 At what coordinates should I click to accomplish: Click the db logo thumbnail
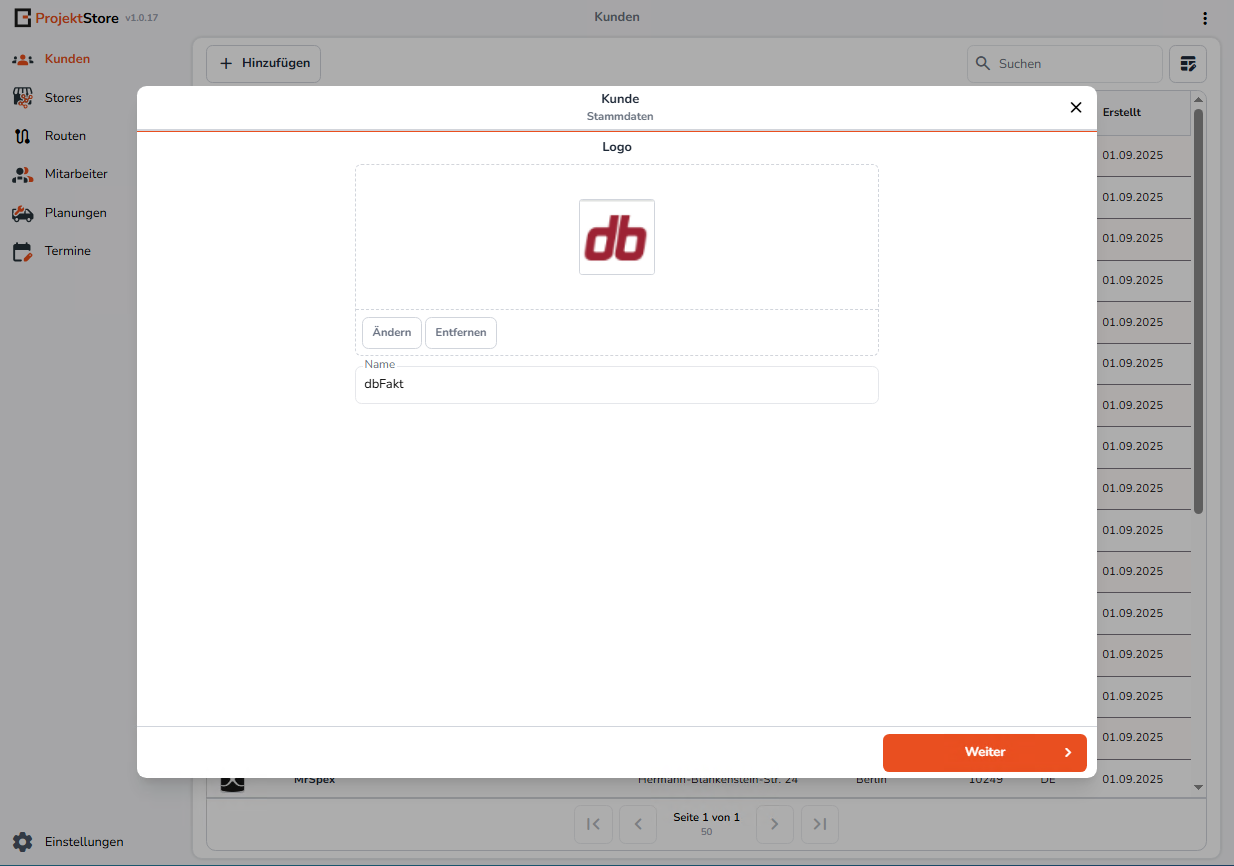(617, 237)
